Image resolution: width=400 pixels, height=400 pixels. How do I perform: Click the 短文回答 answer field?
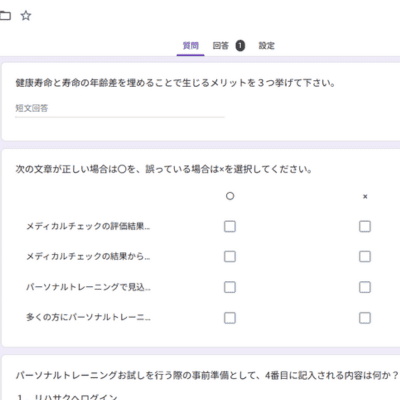click(120, 108)
